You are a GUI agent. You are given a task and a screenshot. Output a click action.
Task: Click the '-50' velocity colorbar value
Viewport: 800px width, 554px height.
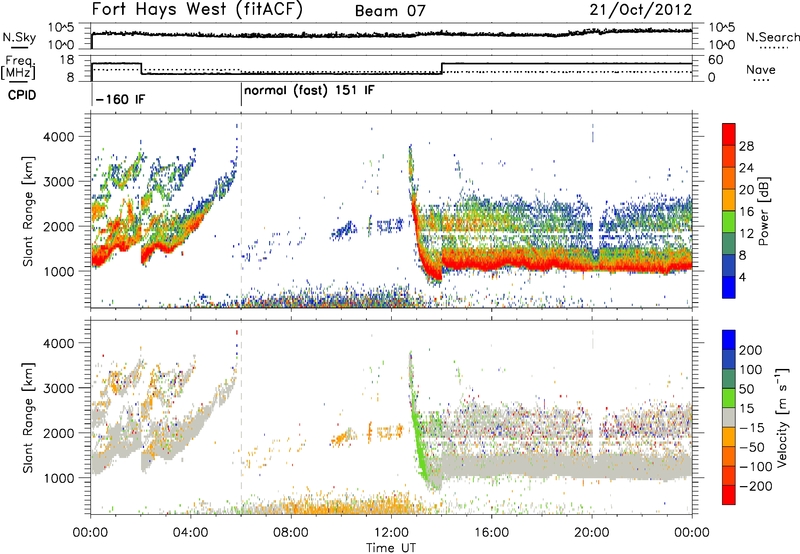pos(750,447)
